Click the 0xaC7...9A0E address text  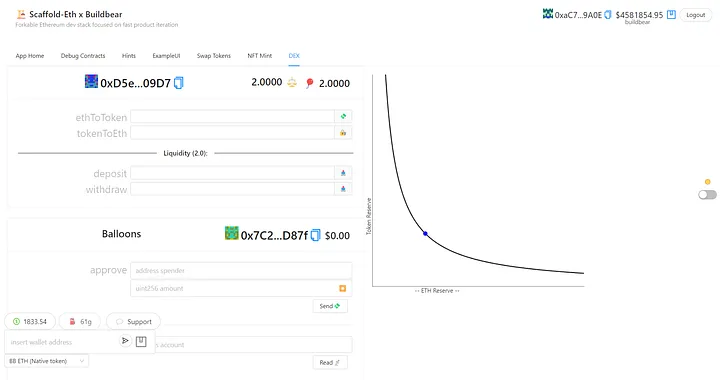point(578,15)
